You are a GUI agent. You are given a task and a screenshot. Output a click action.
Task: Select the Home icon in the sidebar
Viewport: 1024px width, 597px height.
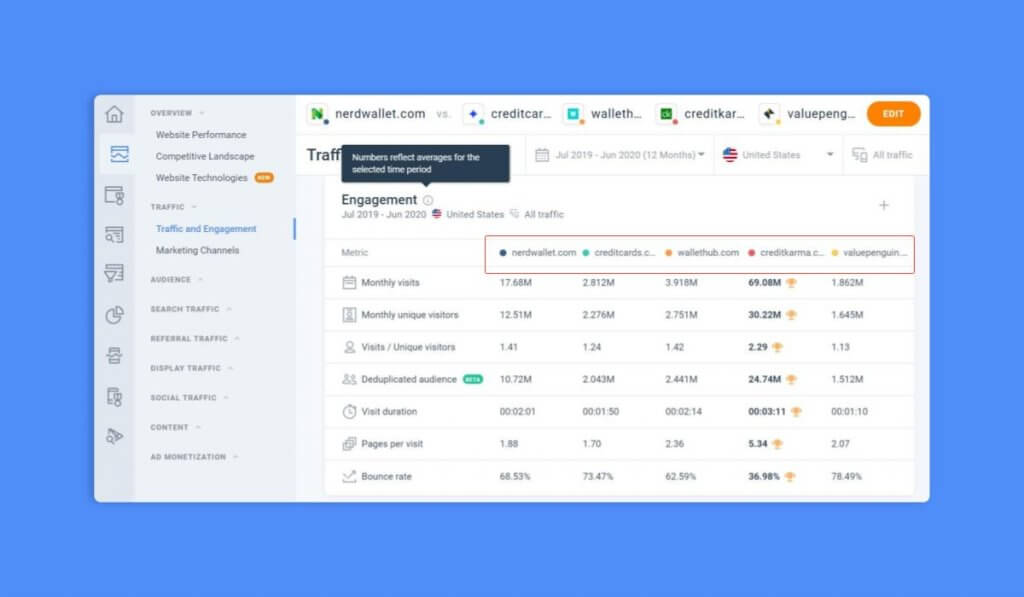point(115,114)
